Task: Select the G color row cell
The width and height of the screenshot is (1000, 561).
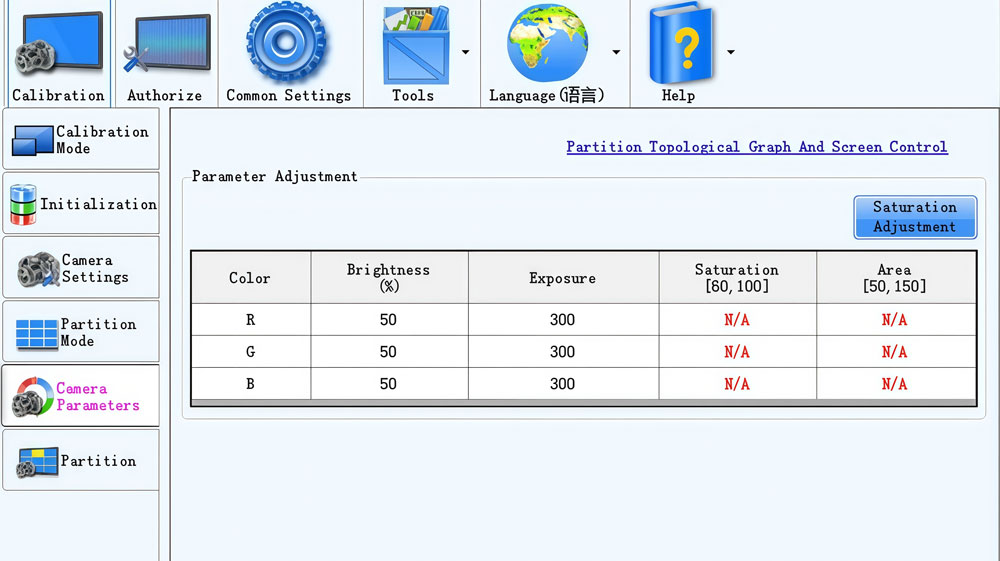Action: coord(251,352)
